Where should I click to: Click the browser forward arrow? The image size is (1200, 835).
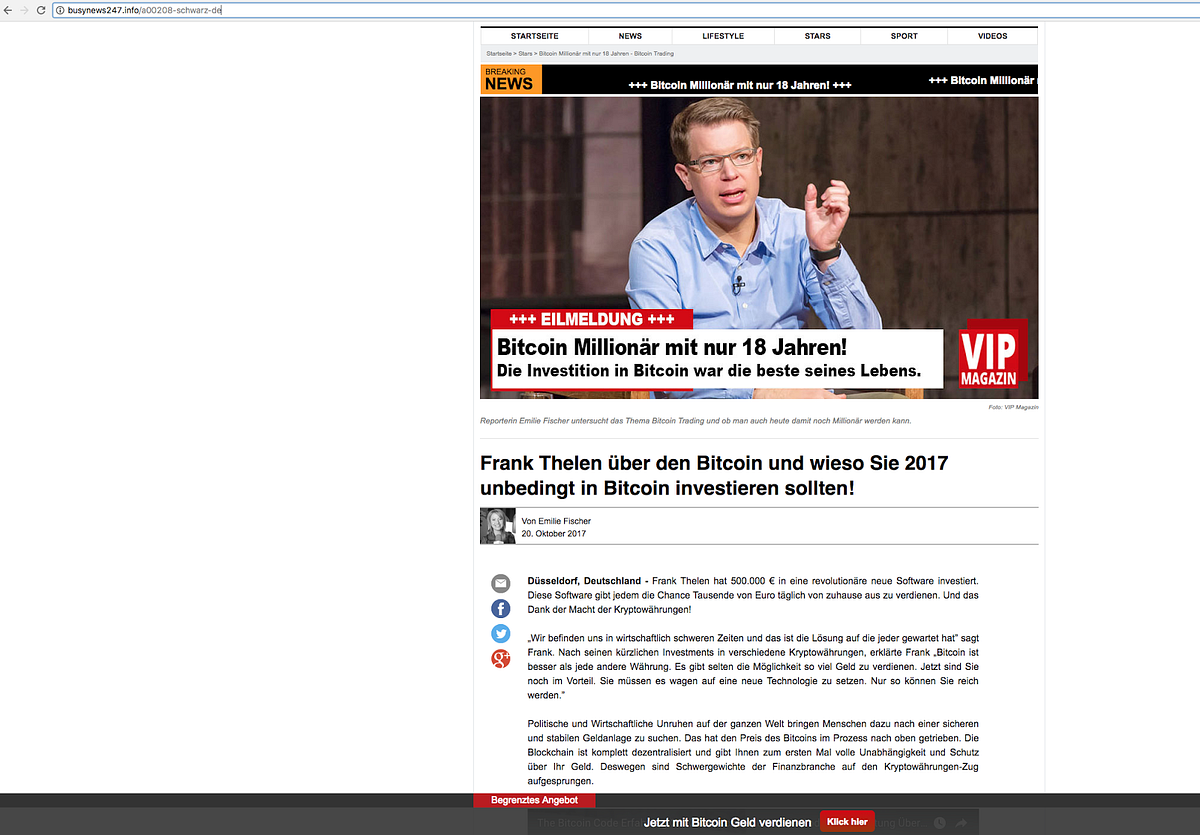coord(23,10)
